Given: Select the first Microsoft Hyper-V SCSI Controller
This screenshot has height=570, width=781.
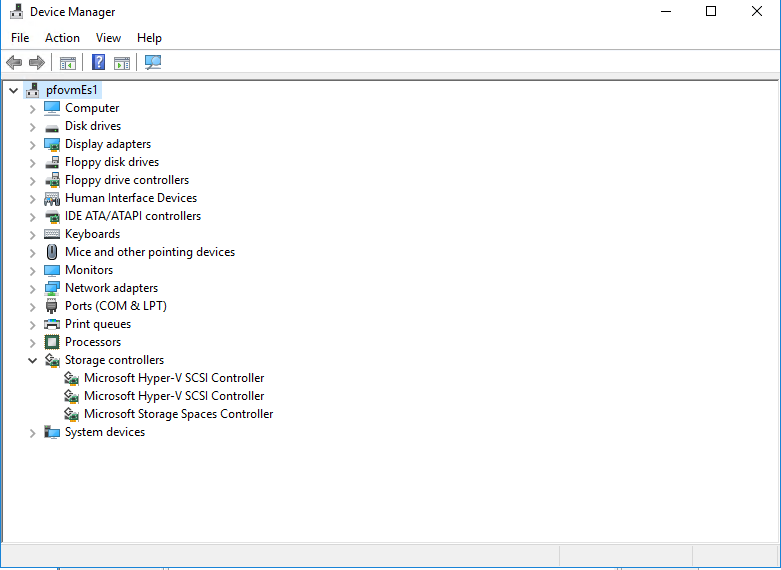Looking at the screenshot, I should [x=174, y=378].
